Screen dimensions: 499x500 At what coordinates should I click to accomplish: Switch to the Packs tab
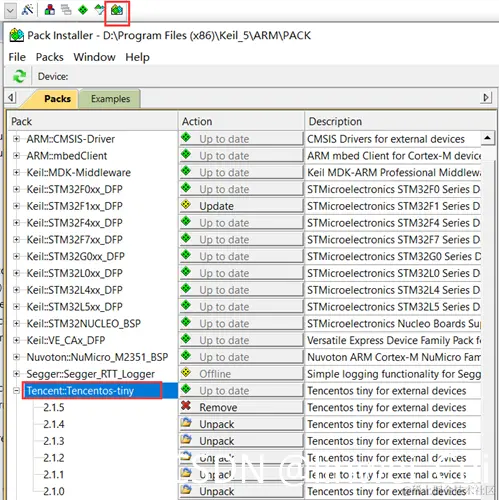click(x=57, y=99)
